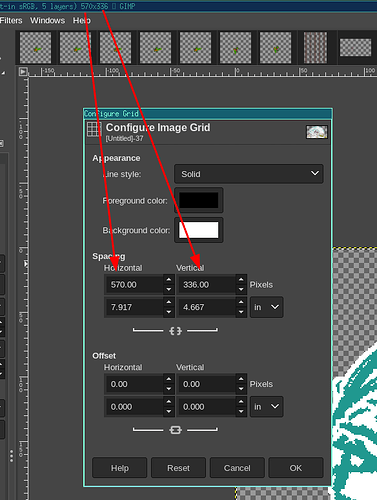Viewport: 377px width, 500px height.
Task: Click the Horizontal spacing inches field 7.917
Action: click(134, 307)
